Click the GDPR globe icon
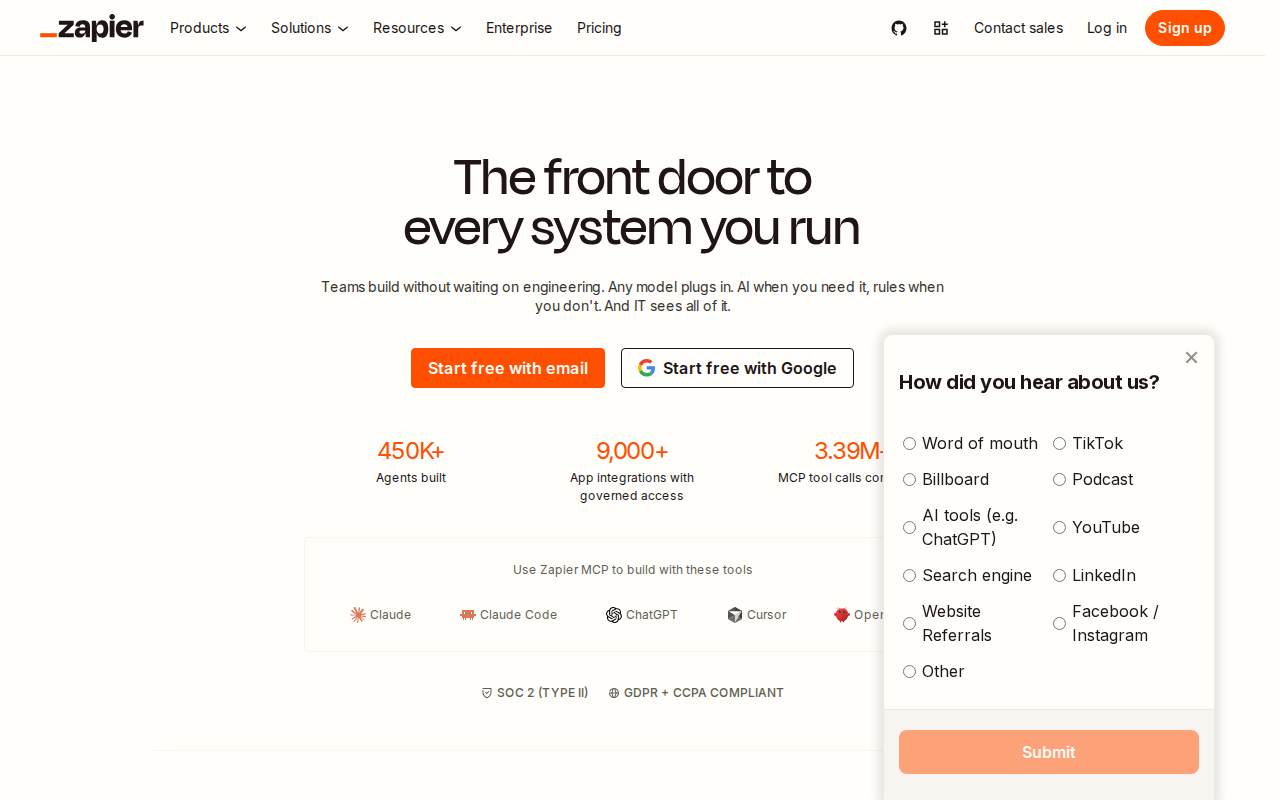This screenshot has width=1280, height=800. 614,693
